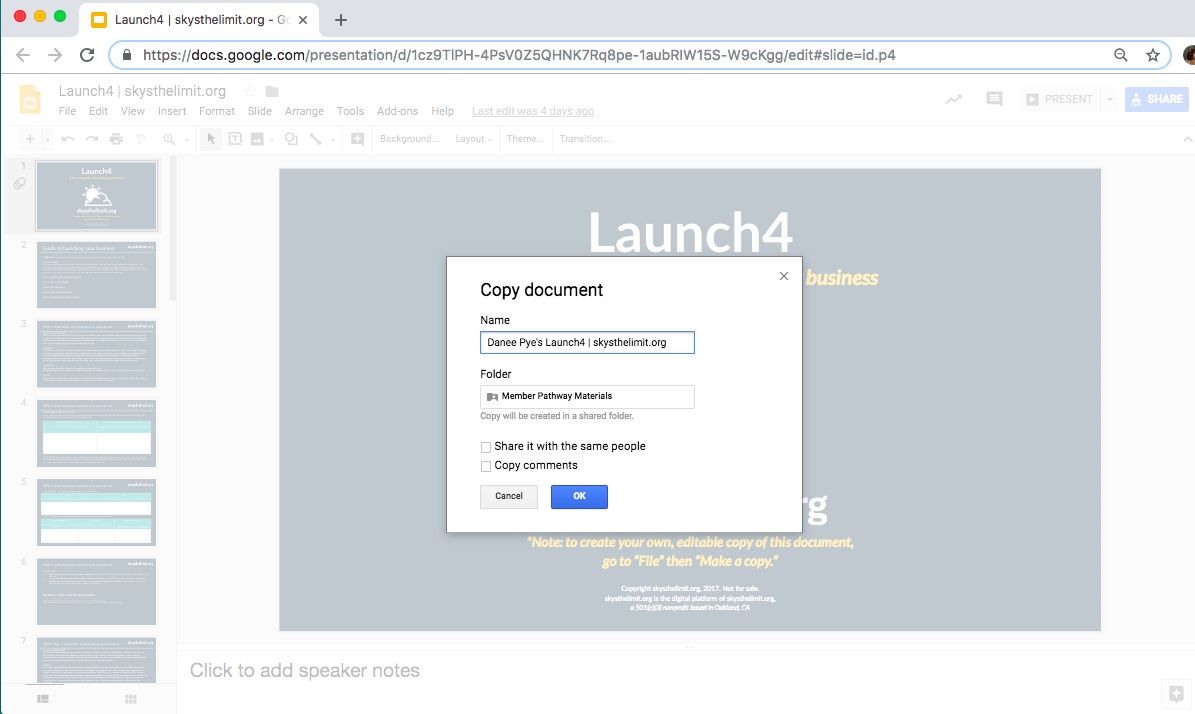The width and height of the screenshot is (1195, 714).
Task: Open the Add-ons menu
Action: click(x=398, y=111)
